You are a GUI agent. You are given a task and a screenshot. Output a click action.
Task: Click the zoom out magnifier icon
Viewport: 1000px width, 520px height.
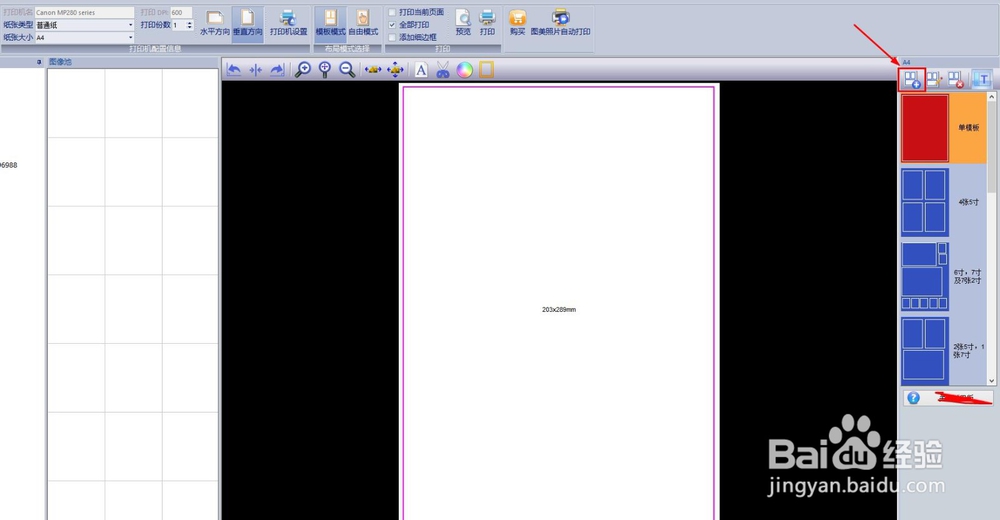click(347, 70)
